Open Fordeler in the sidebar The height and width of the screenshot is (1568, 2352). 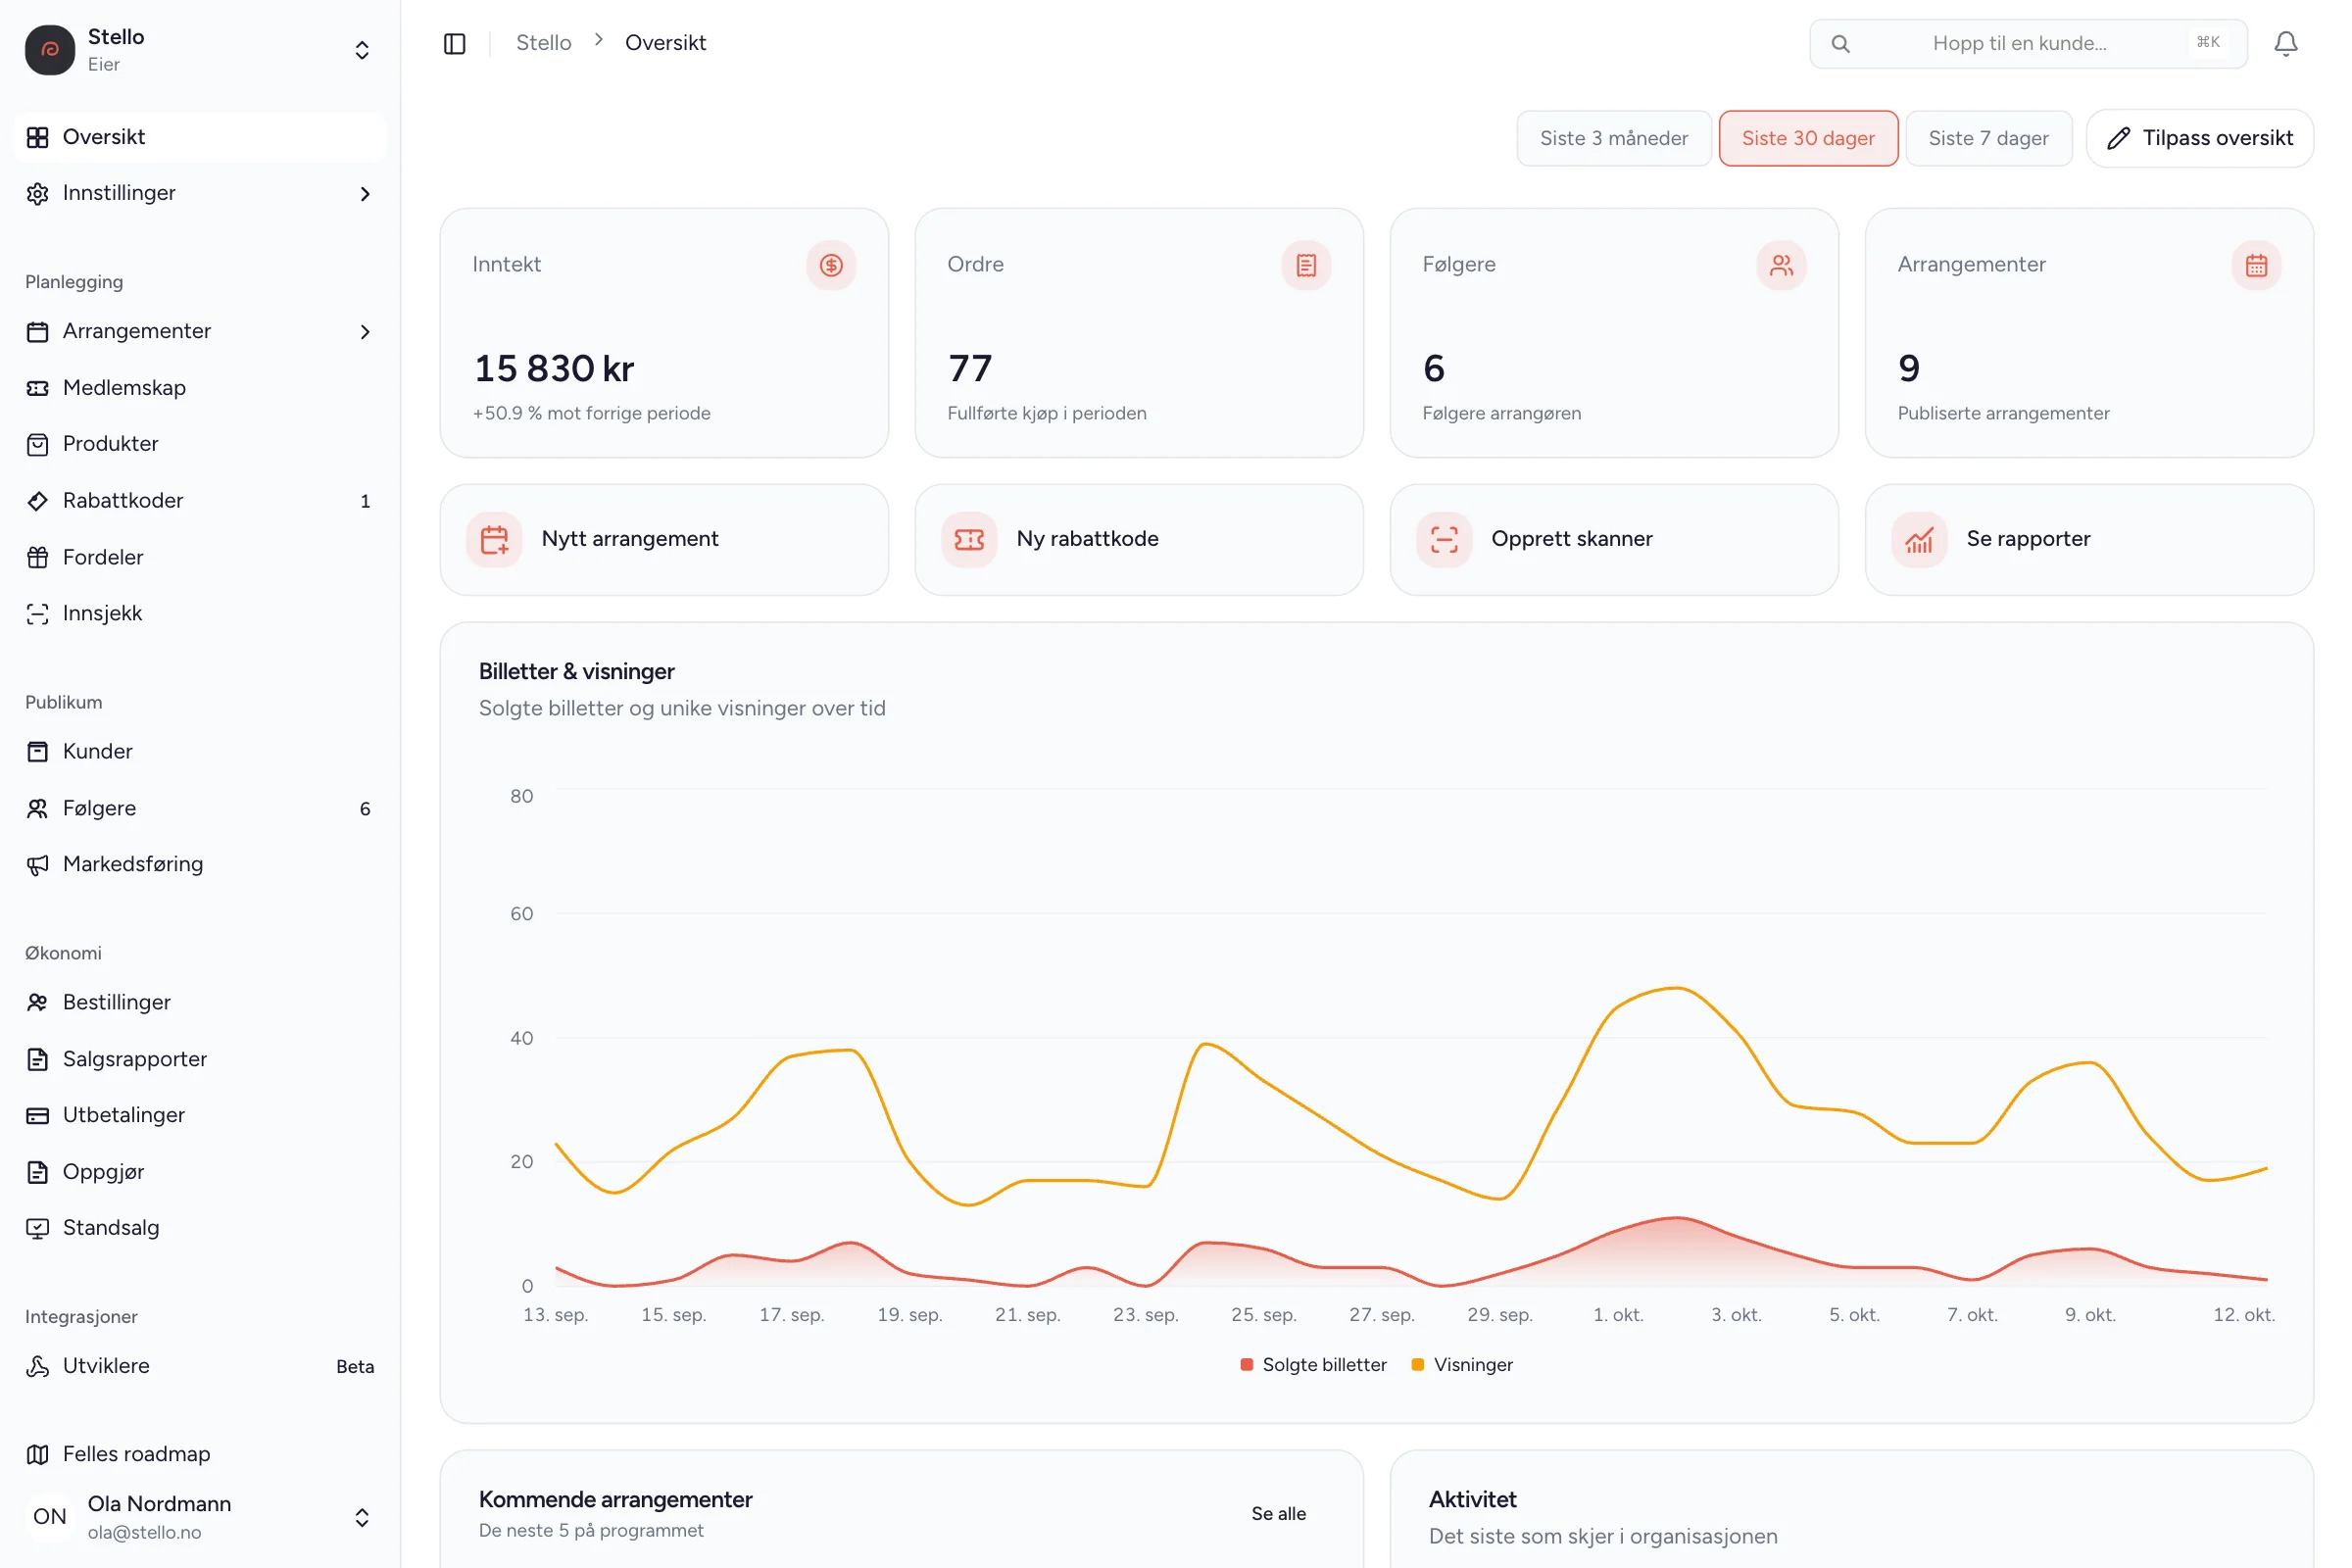200,557
